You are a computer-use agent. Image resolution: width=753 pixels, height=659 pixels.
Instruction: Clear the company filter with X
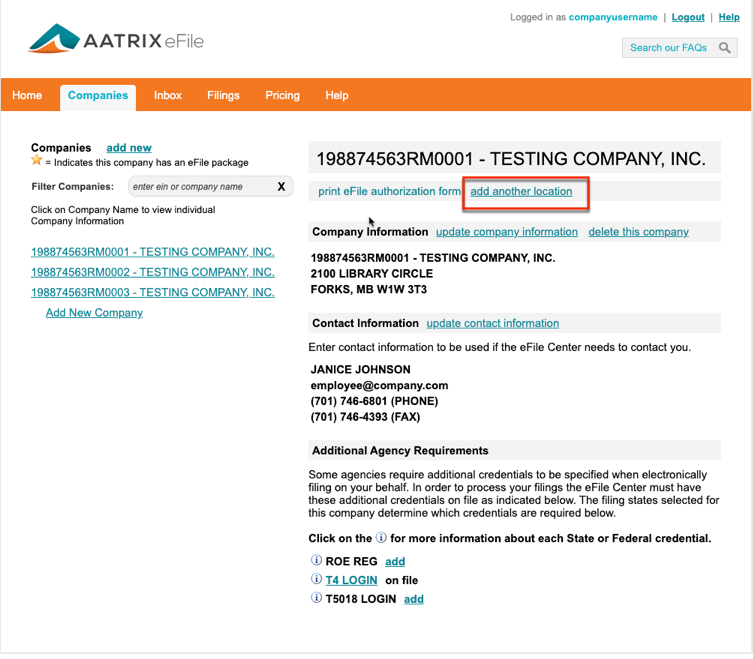click(x=281, y=186)
